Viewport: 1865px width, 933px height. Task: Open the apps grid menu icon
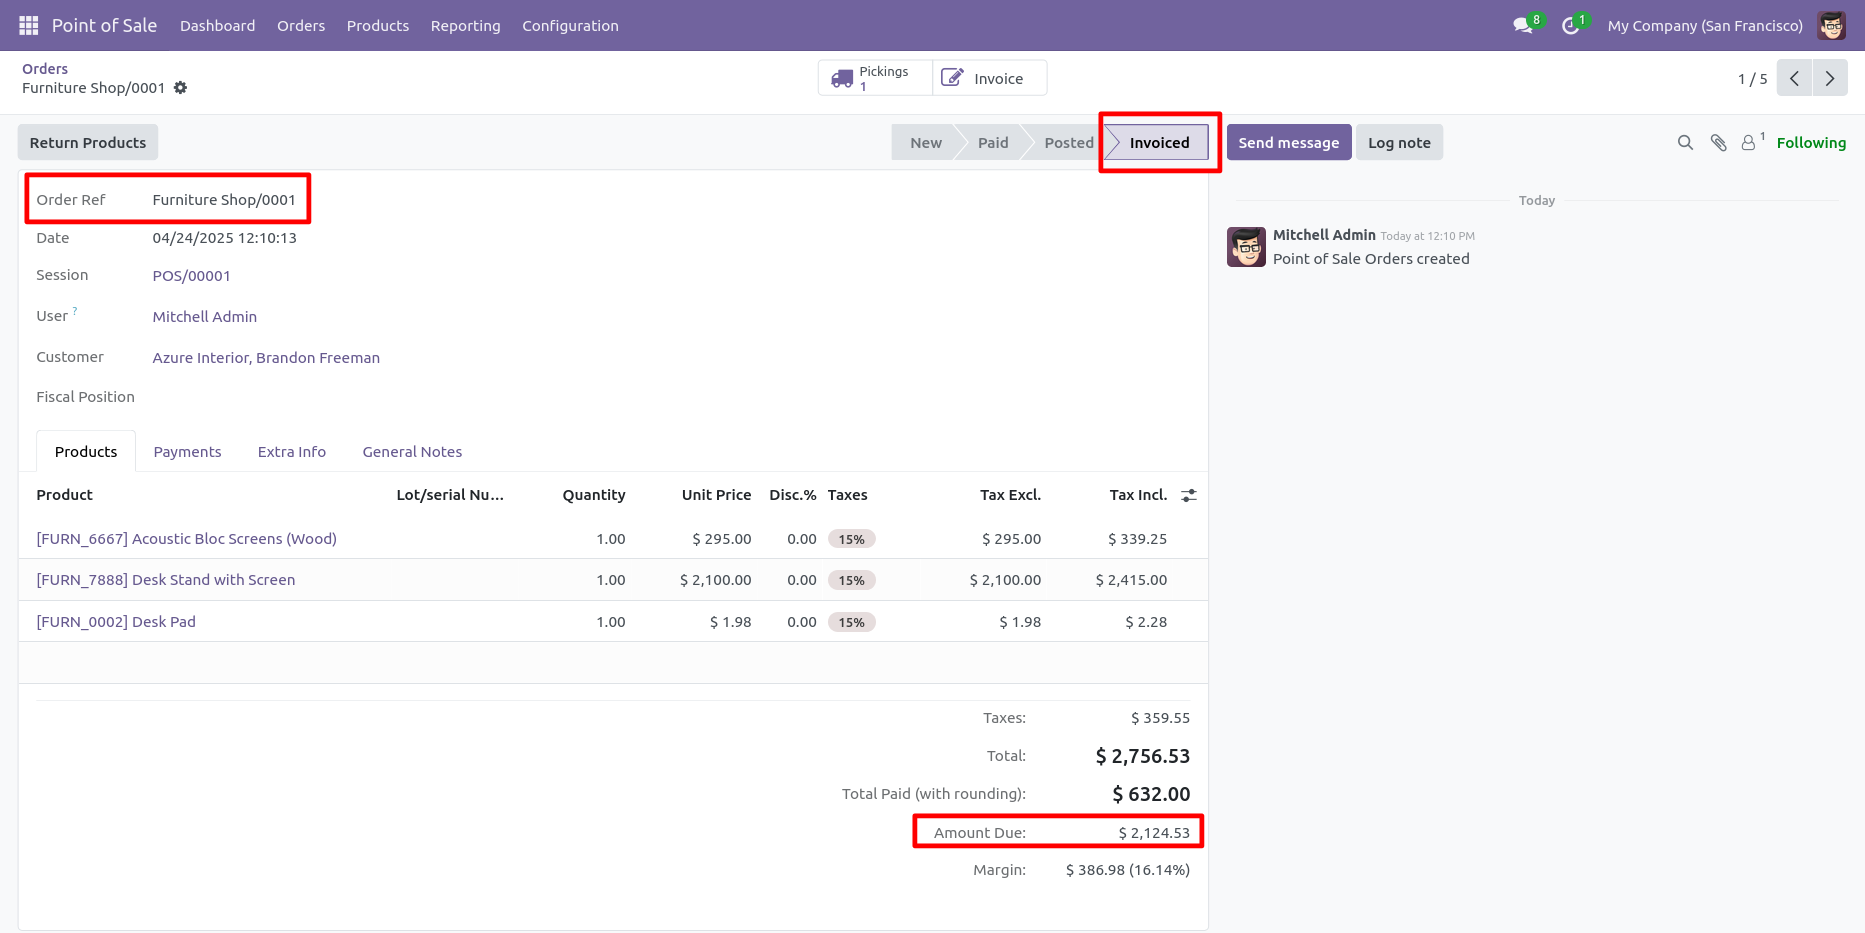tap(28, 25)
